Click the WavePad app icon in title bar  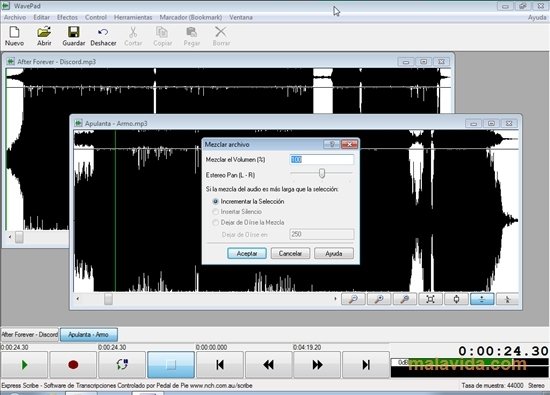6,6
